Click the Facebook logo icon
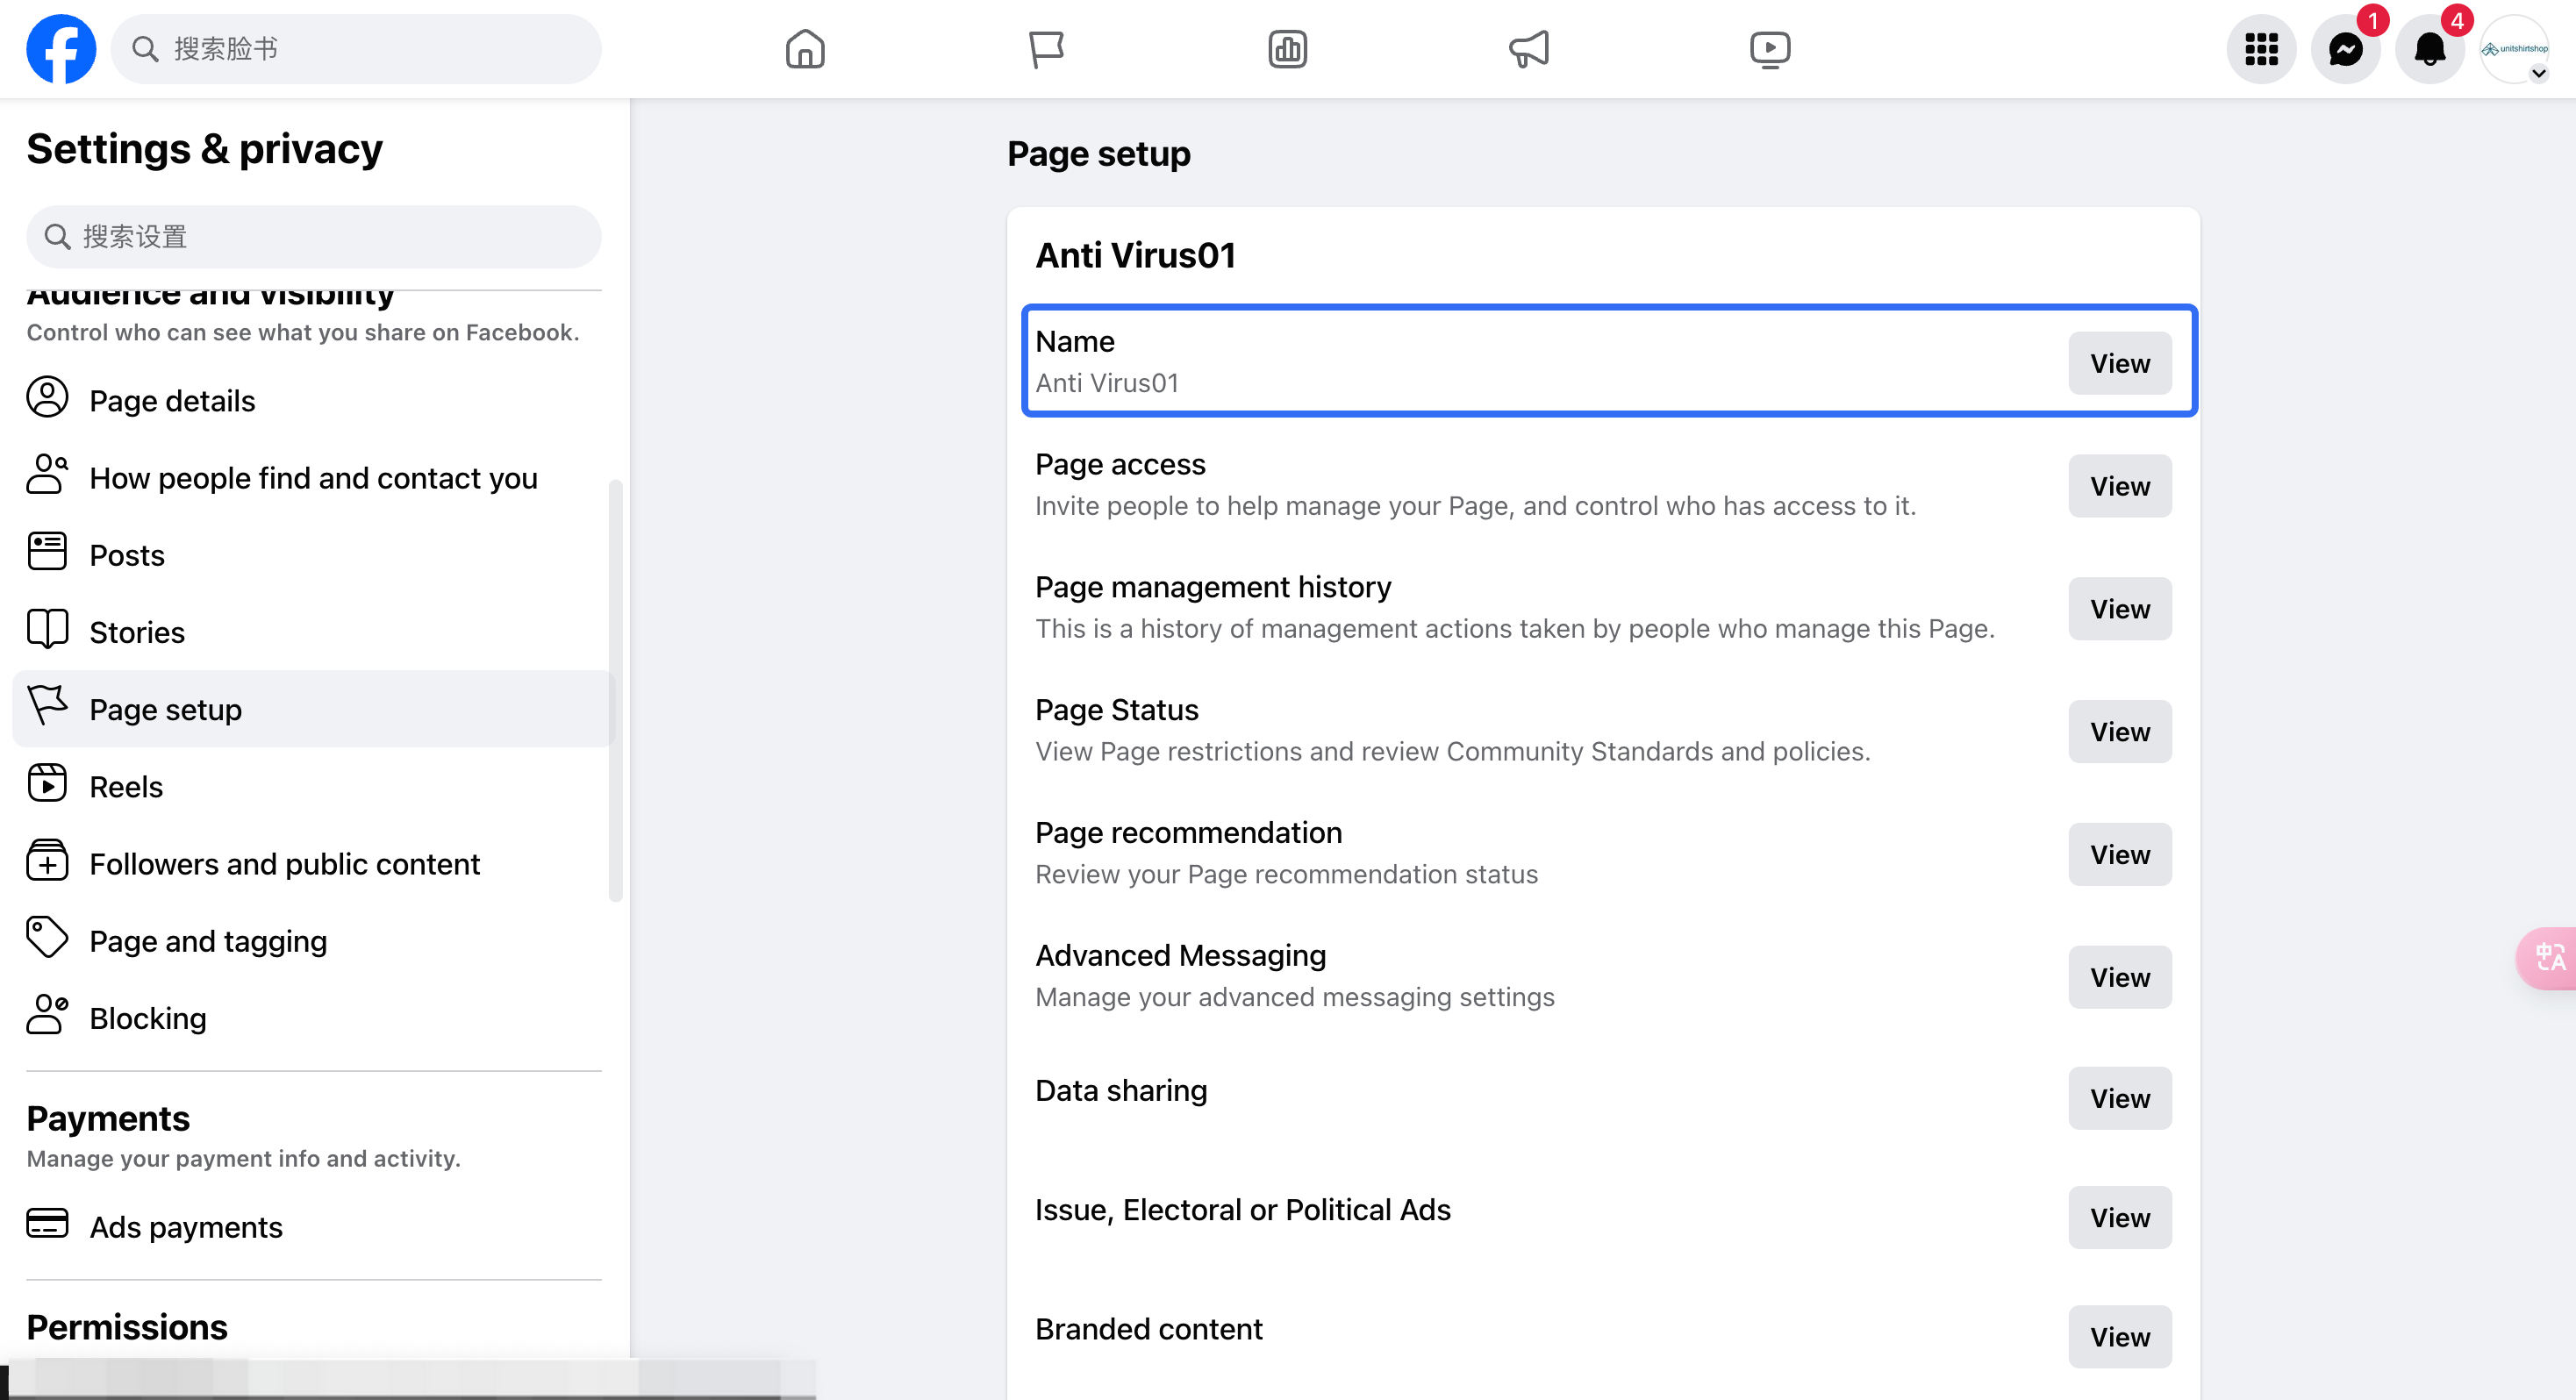 coord(61,49)
